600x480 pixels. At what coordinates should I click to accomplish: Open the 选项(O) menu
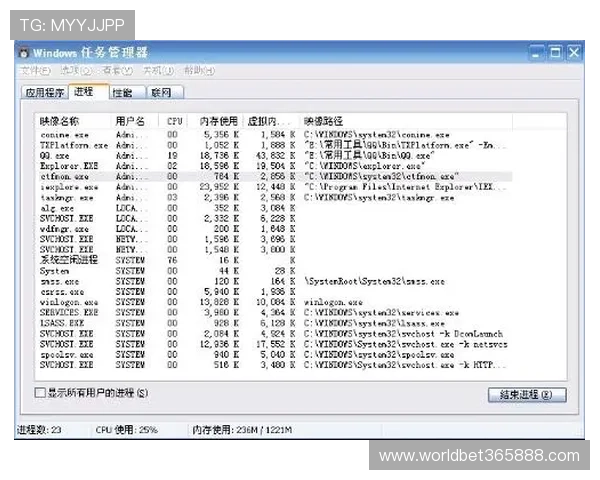pos(76,71)
